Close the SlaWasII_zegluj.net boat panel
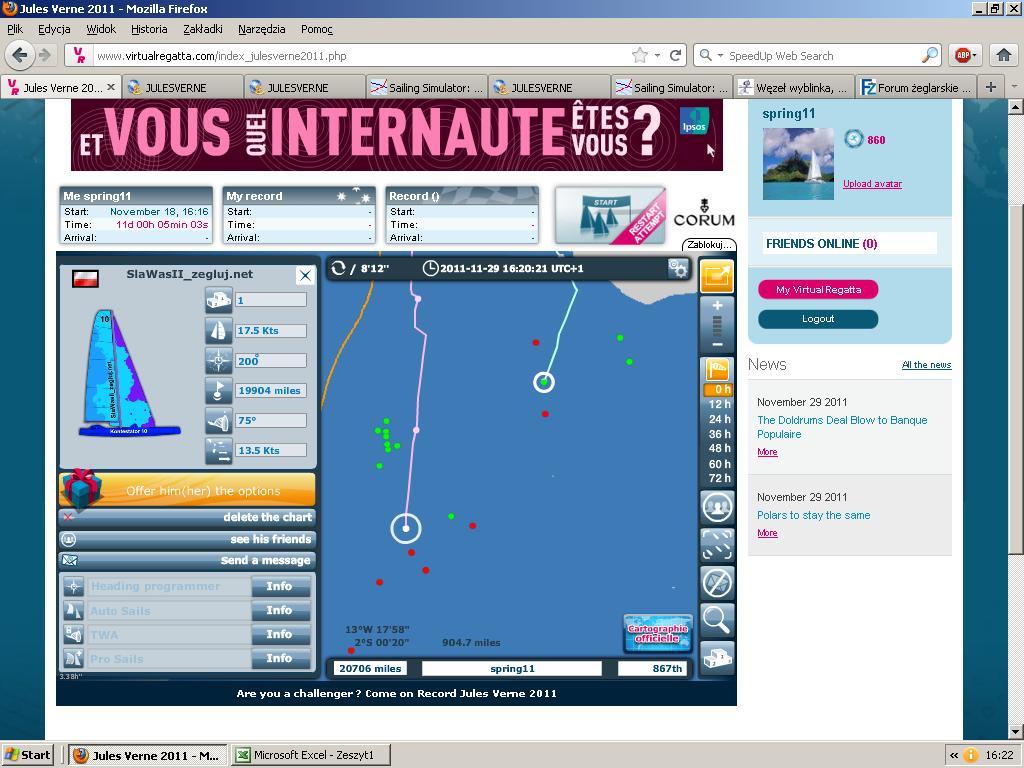Viewport: 1024px width, 768px height. pos(305,276)
